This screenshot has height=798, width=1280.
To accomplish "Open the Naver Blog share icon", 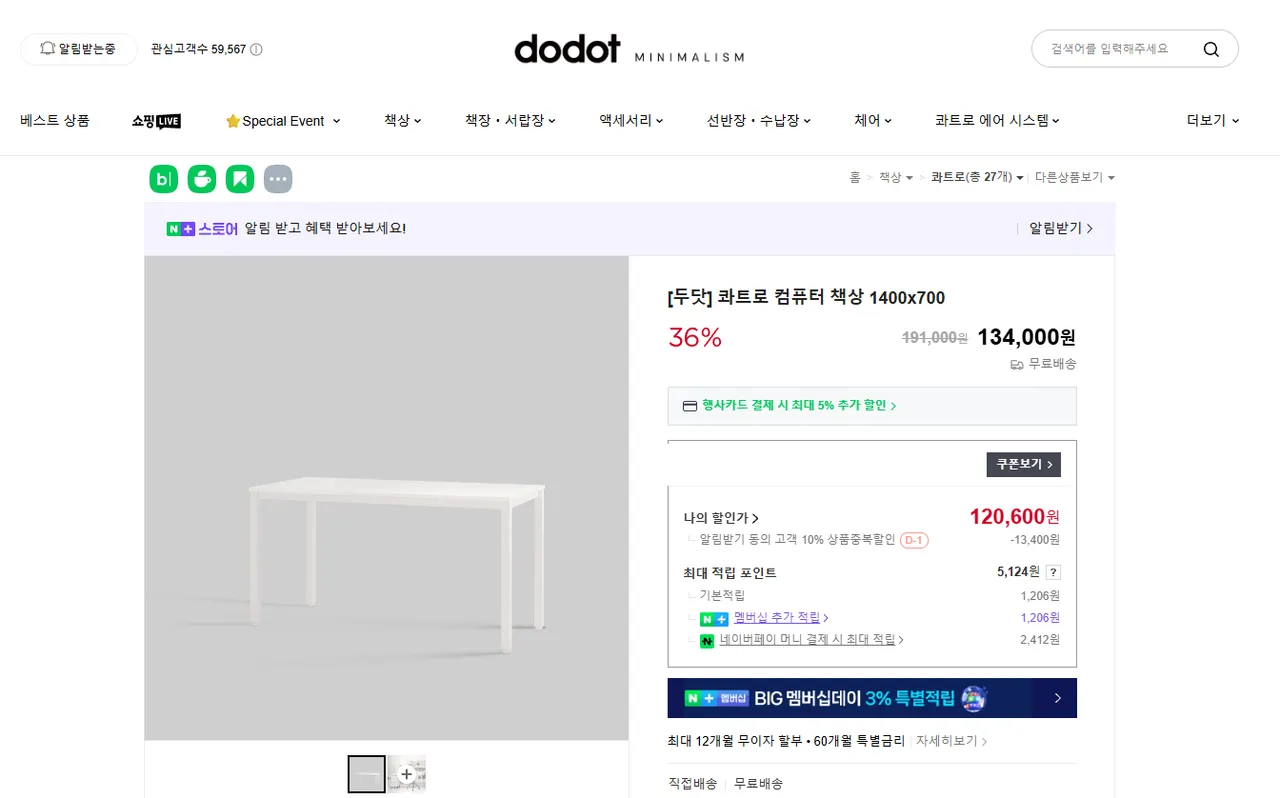I will tap(164, 179).
